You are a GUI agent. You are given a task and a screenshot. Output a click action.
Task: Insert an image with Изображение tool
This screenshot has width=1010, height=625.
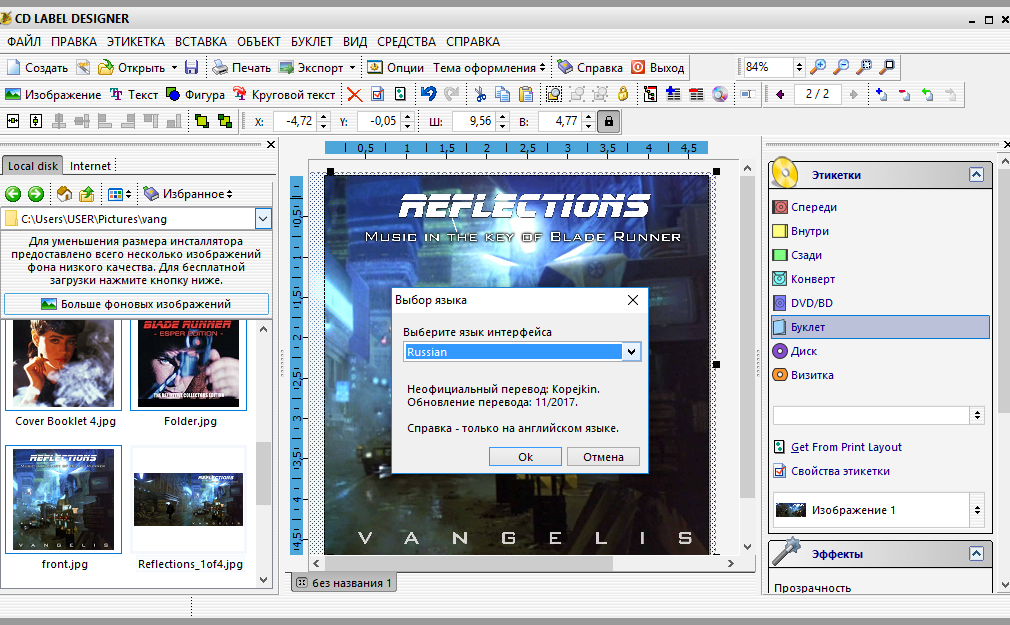pyautogui.click(x=53, y=95)
